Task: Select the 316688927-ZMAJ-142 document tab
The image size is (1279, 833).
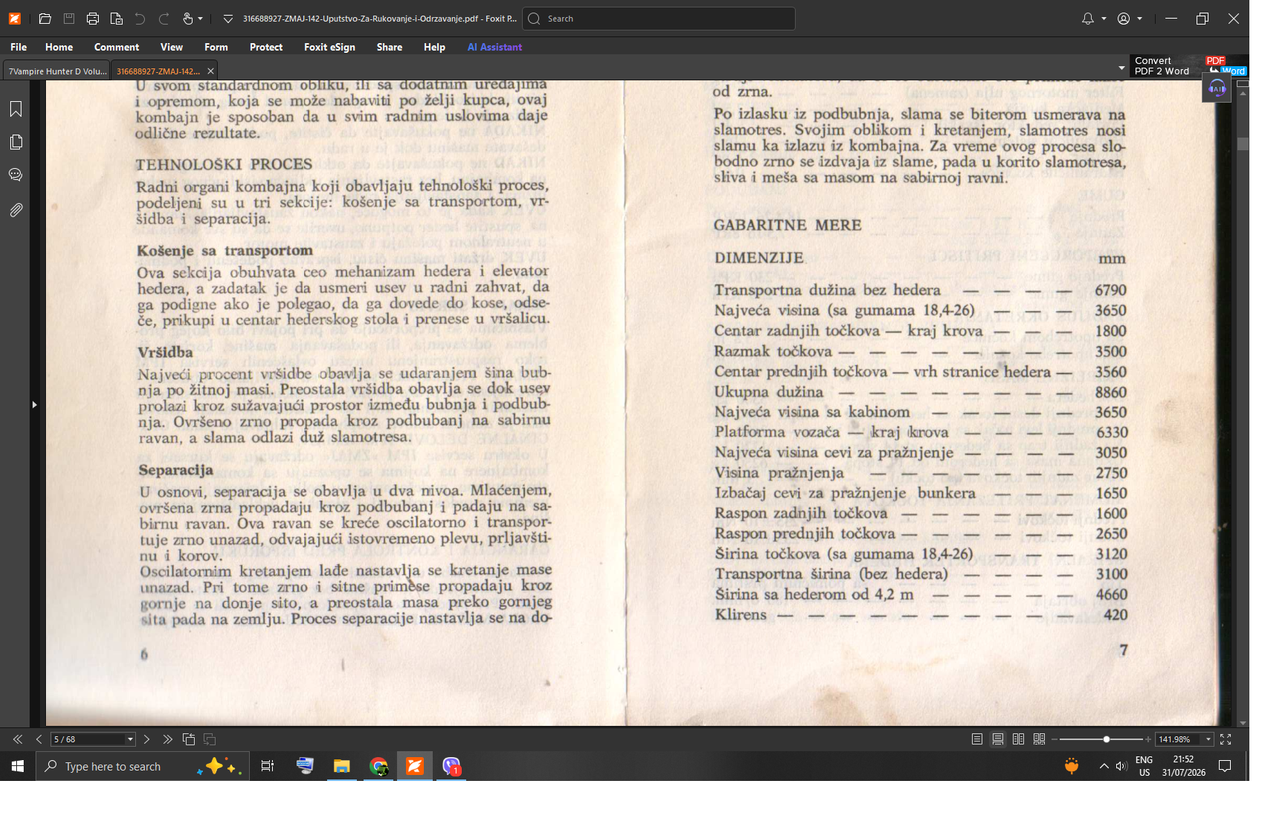Action: (158, 71)
